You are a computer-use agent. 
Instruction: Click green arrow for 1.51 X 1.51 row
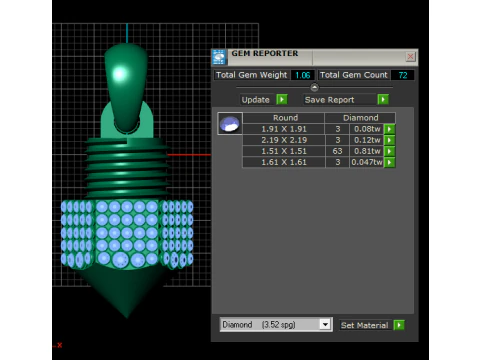tap(389, 151)
